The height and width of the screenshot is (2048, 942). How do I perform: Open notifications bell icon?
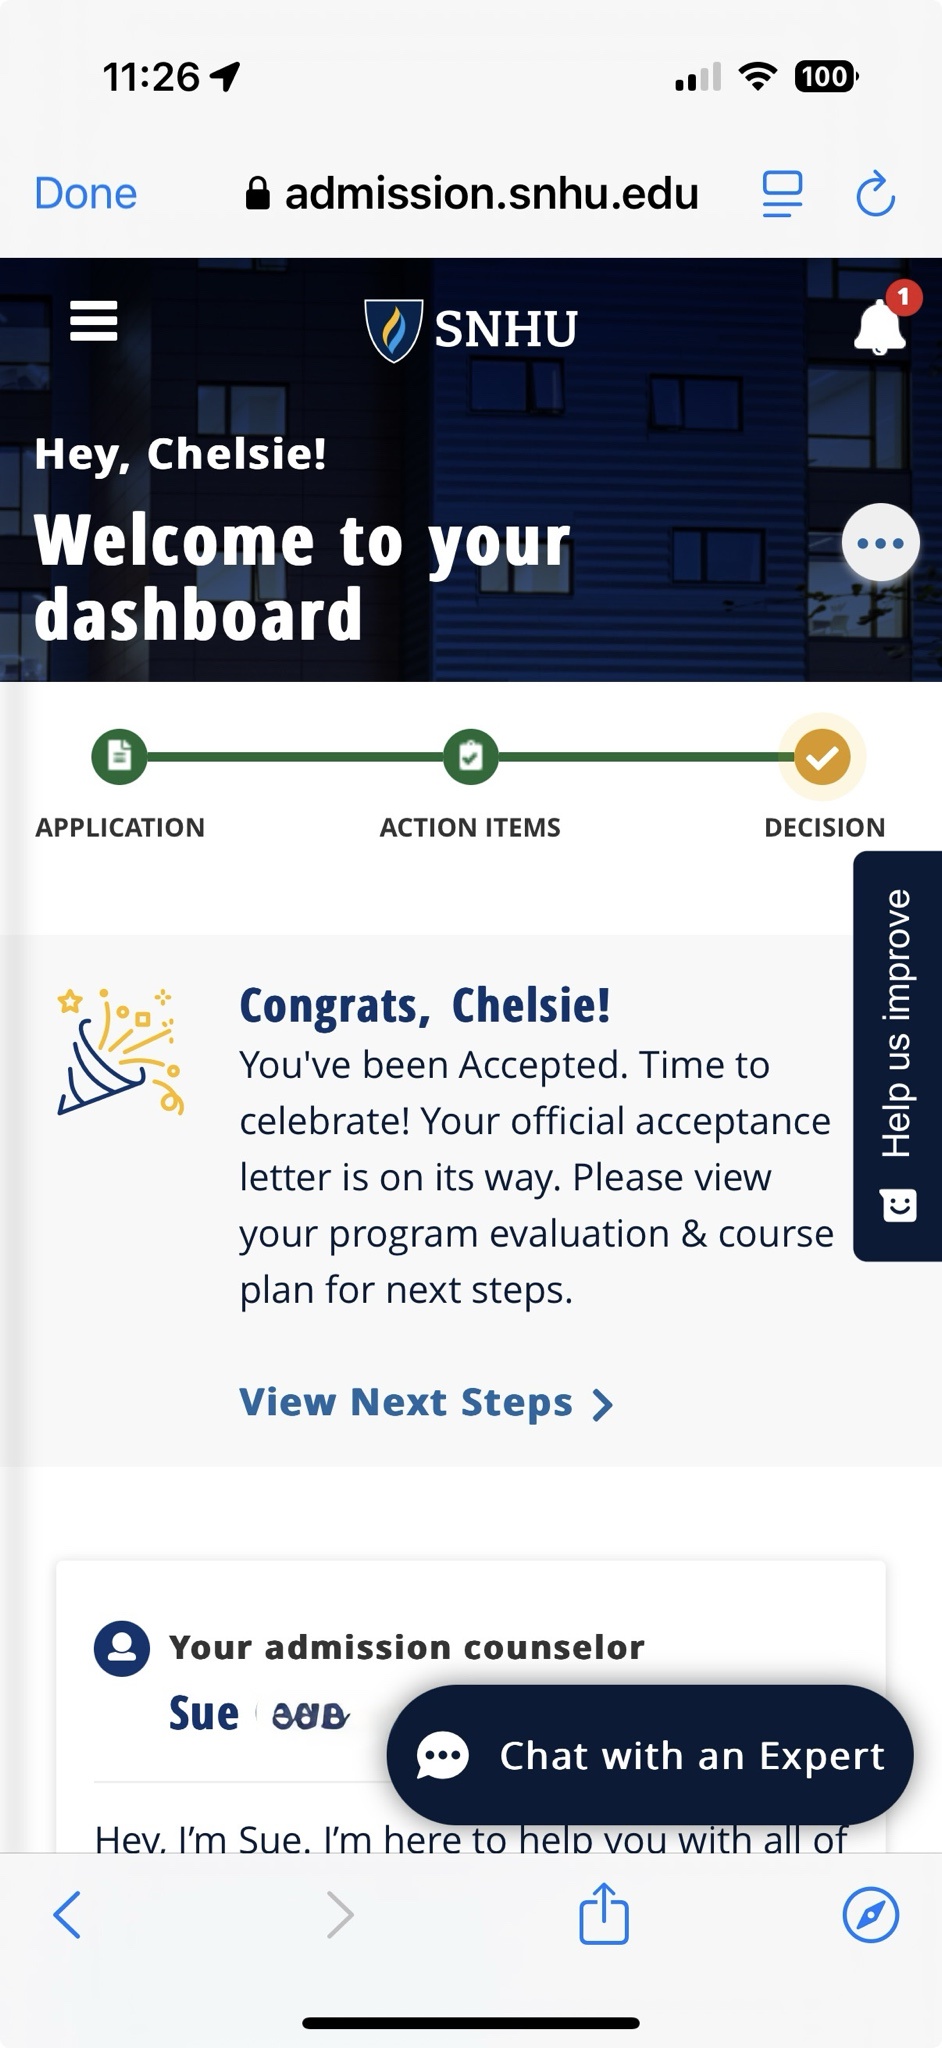881,323
